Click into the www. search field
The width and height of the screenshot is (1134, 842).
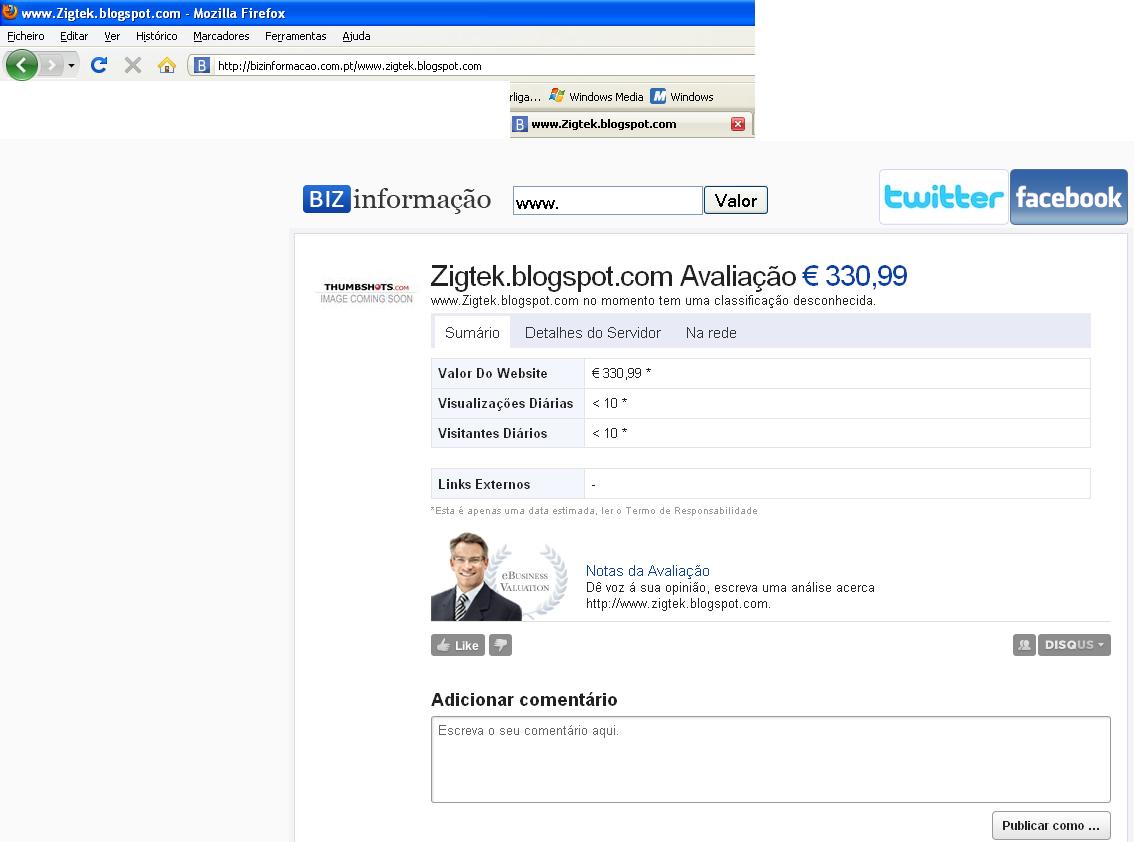(608, 200)
